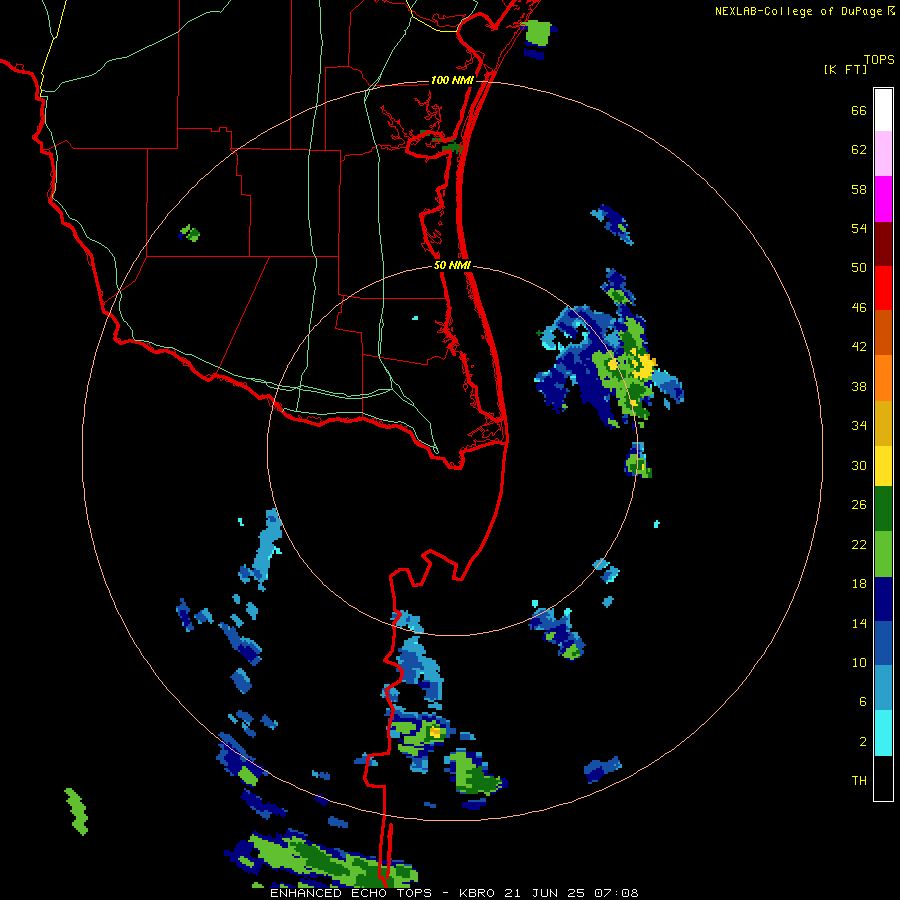
Task: Click the NEXLAB-College of DuPage credit text
Action: click(x=798, y=11)
